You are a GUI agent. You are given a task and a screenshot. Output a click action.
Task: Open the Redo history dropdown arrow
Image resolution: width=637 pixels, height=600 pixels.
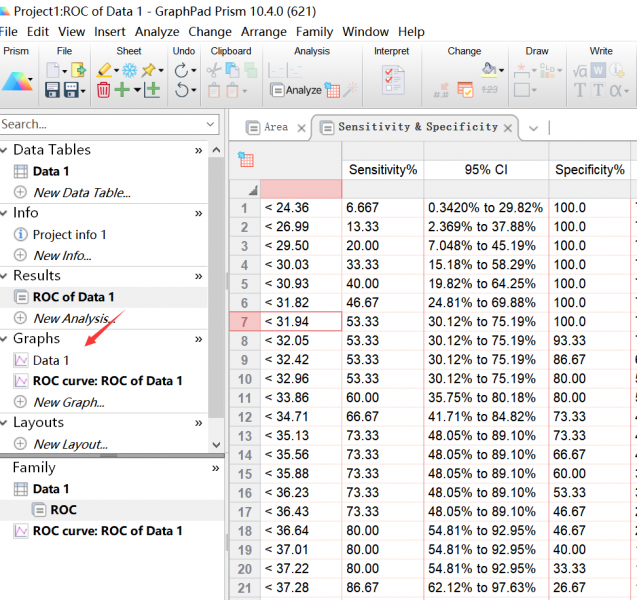pyautogui.click(x=193, y=71)
